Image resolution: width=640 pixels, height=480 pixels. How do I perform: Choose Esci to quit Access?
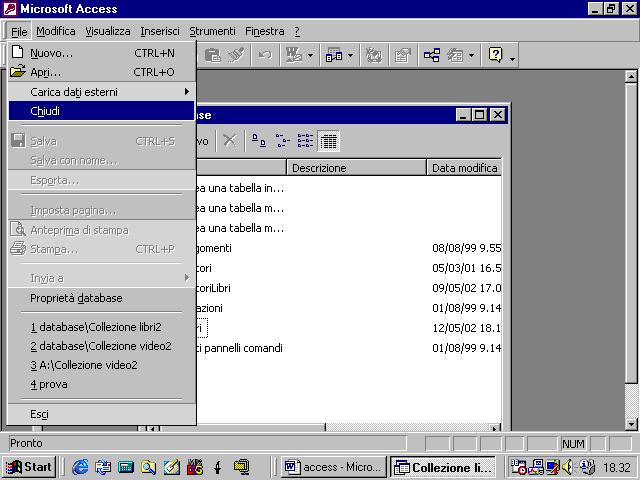point(101,414)
